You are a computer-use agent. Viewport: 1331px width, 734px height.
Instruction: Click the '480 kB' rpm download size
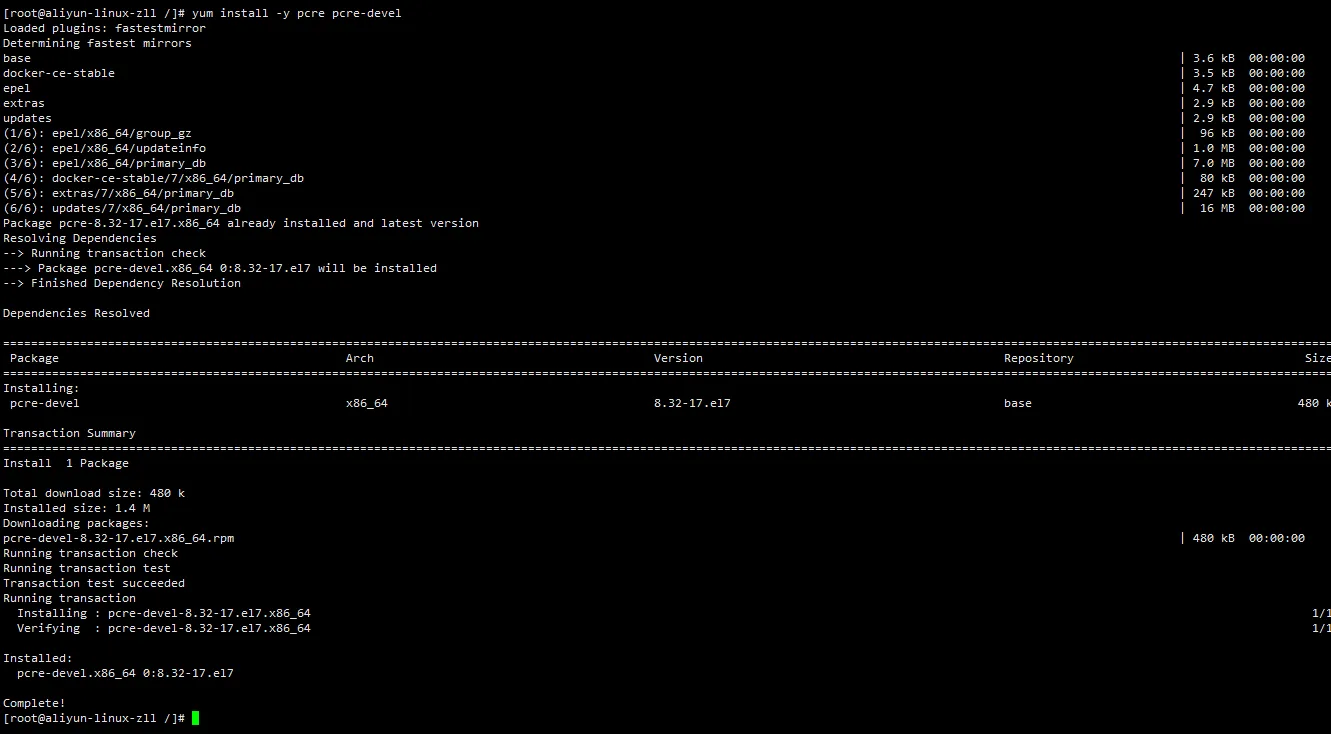tap(1213, 538)
